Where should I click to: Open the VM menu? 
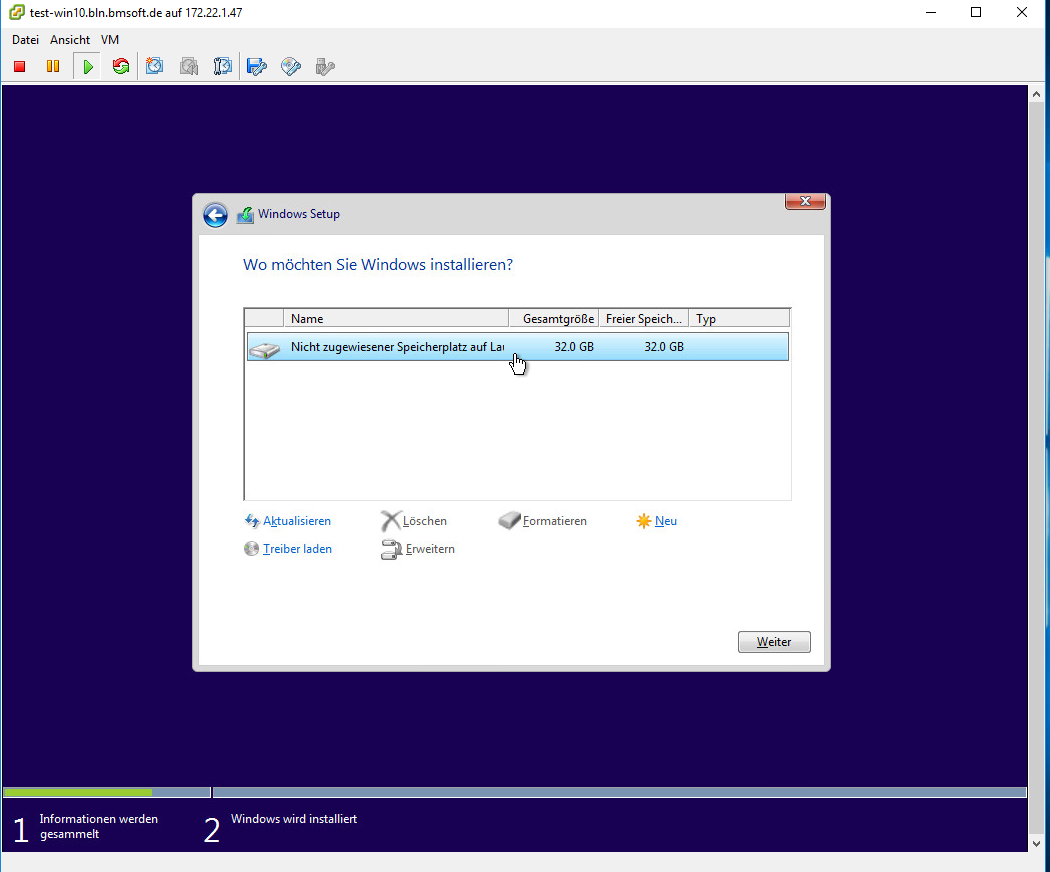click(110, 40)
